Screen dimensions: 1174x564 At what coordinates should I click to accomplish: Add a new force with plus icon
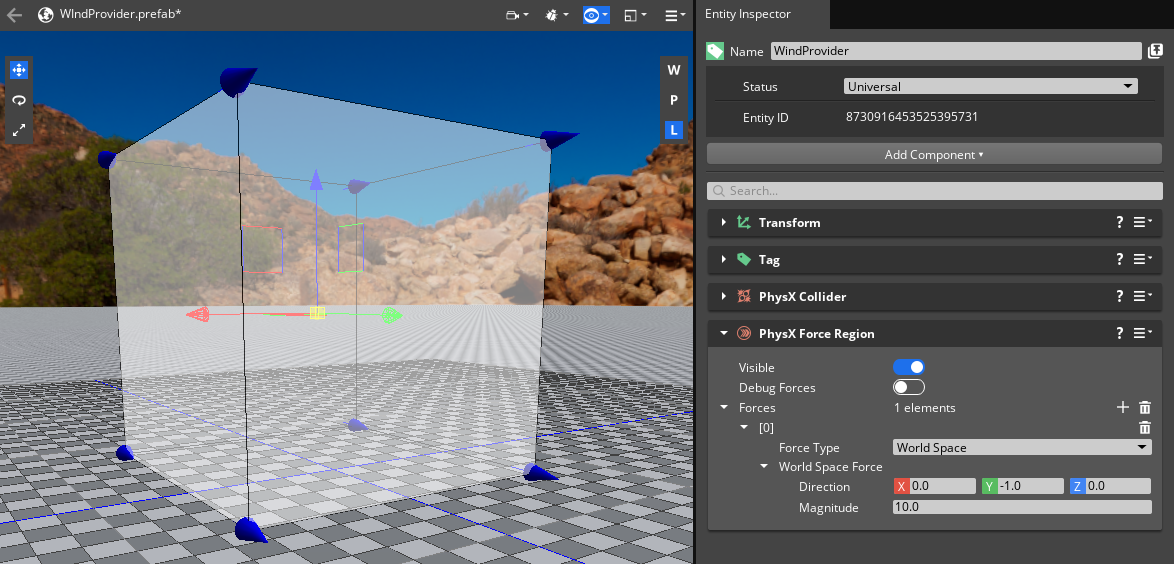tap(1122, 407)
